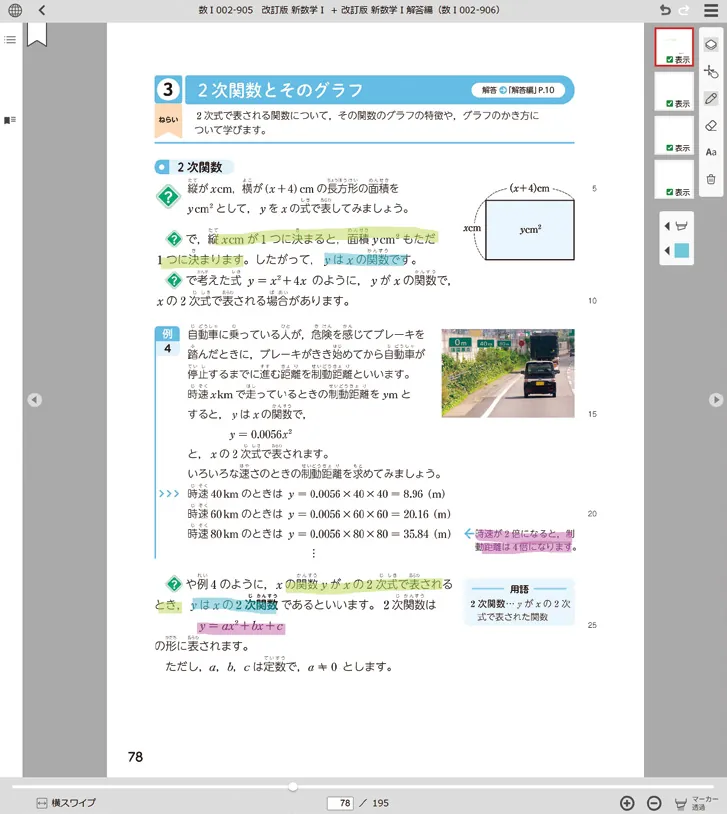727x814 pixels.
Task: Select the pen drawing tool
Action: 711,99
